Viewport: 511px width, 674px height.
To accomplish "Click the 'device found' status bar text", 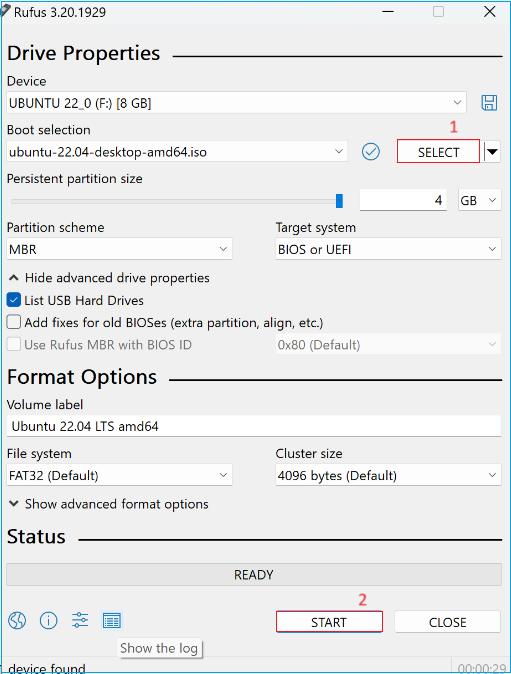I will tap(46, 668).
